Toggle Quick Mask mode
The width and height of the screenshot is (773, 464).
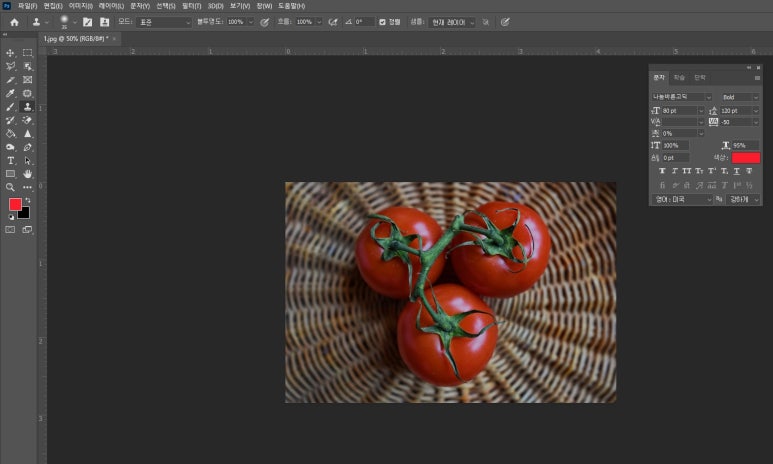point(10,229)
